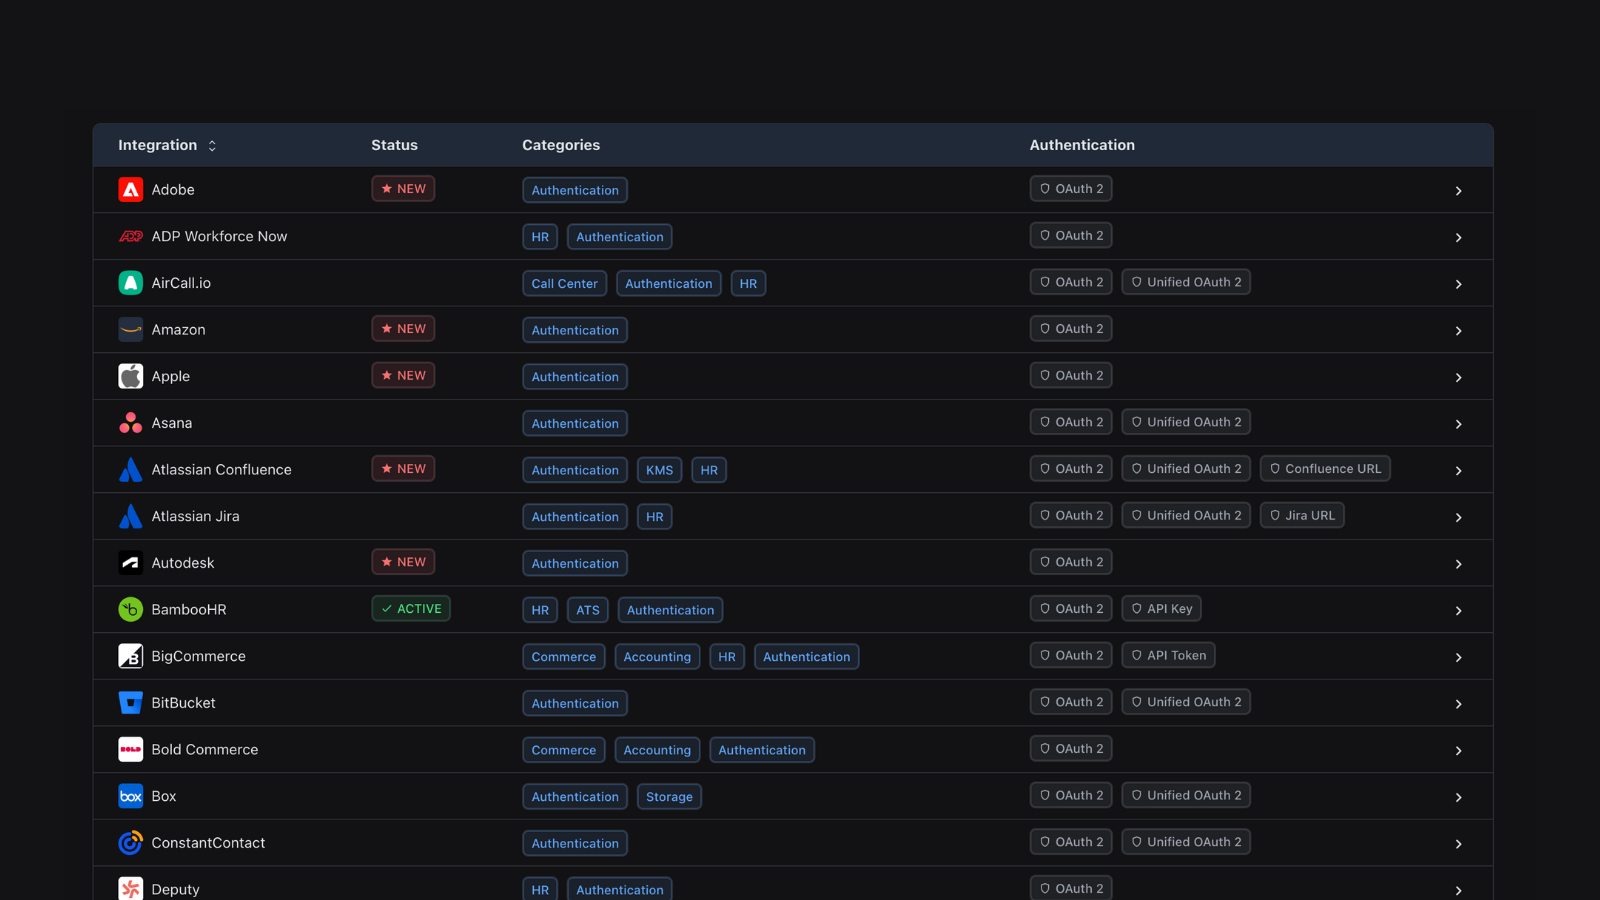Click the ACTIVE status badge on BambooHR
Image resolution: width=1600 pixels, height=900 pixels.
pyautogui.click(x=410, y=608)
